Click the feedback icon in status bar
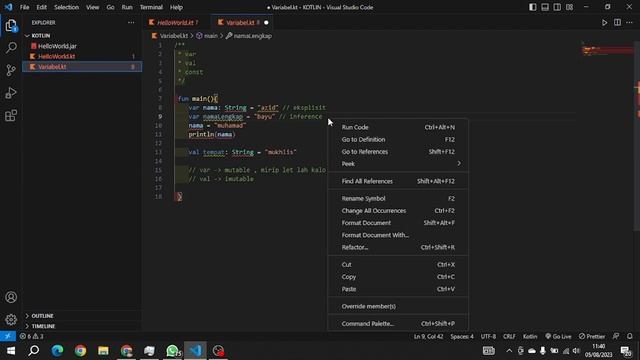Image resolution: width=640 pixels, height=360 pixels. [x=616, y=336]
